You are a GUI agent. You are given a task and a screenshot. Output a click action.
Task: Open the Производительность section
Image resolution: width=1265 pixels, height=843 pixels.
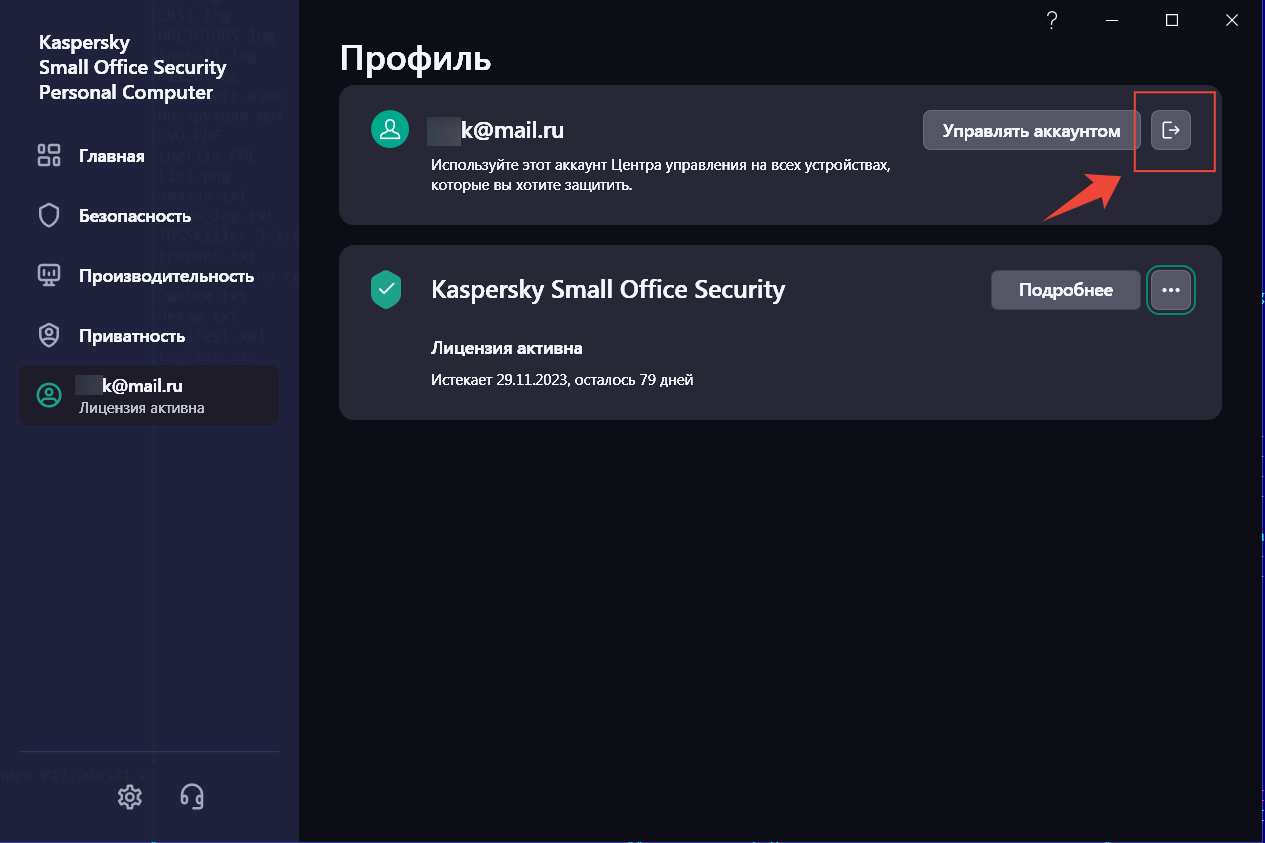(148, 276)
